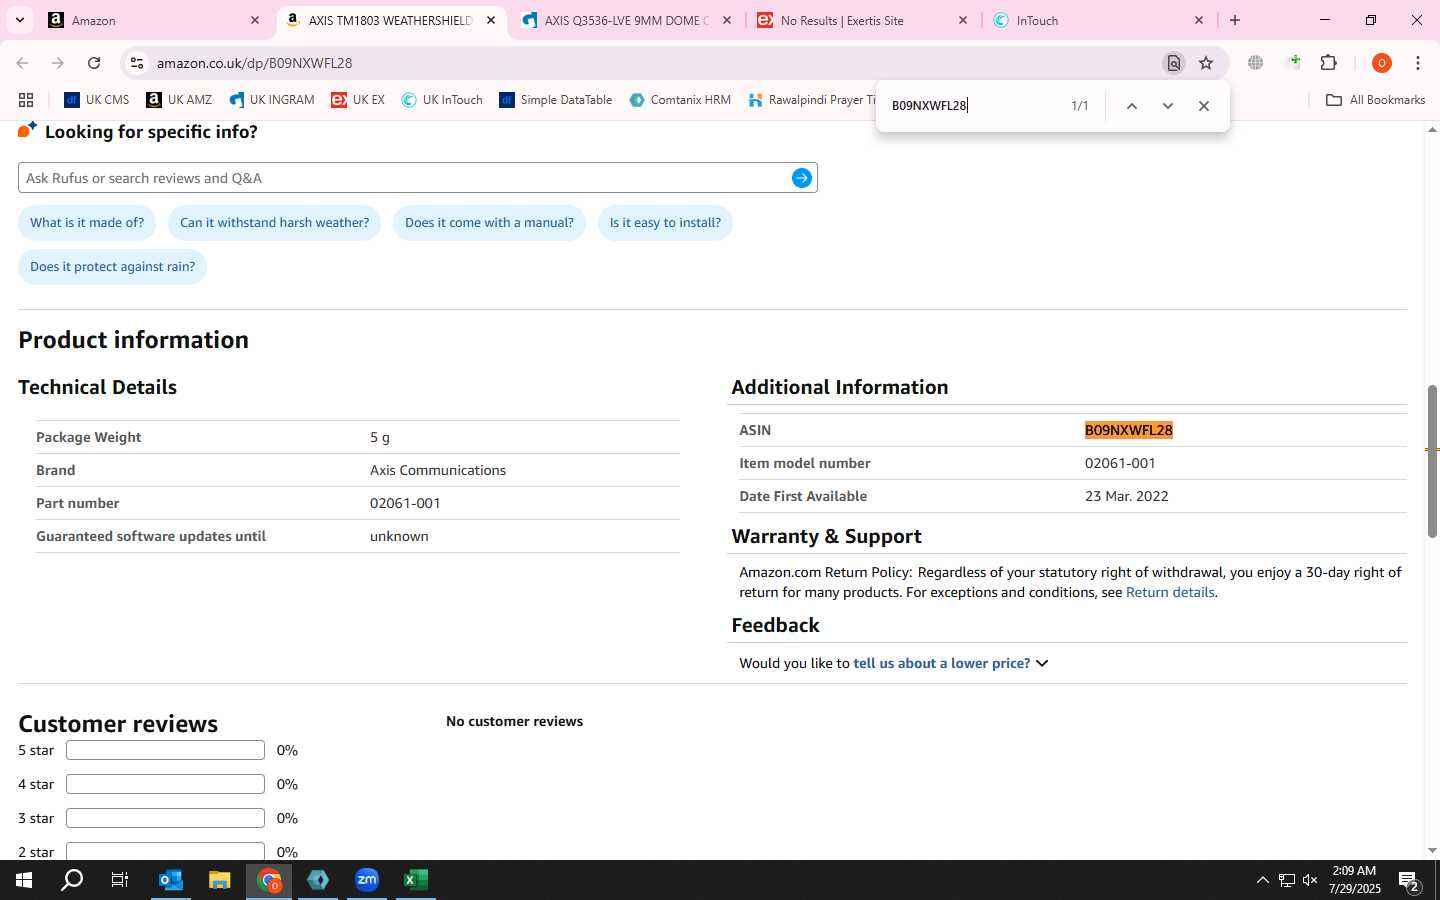Go to next find result
The image size is (1440, 900).
pos(1167,106)
